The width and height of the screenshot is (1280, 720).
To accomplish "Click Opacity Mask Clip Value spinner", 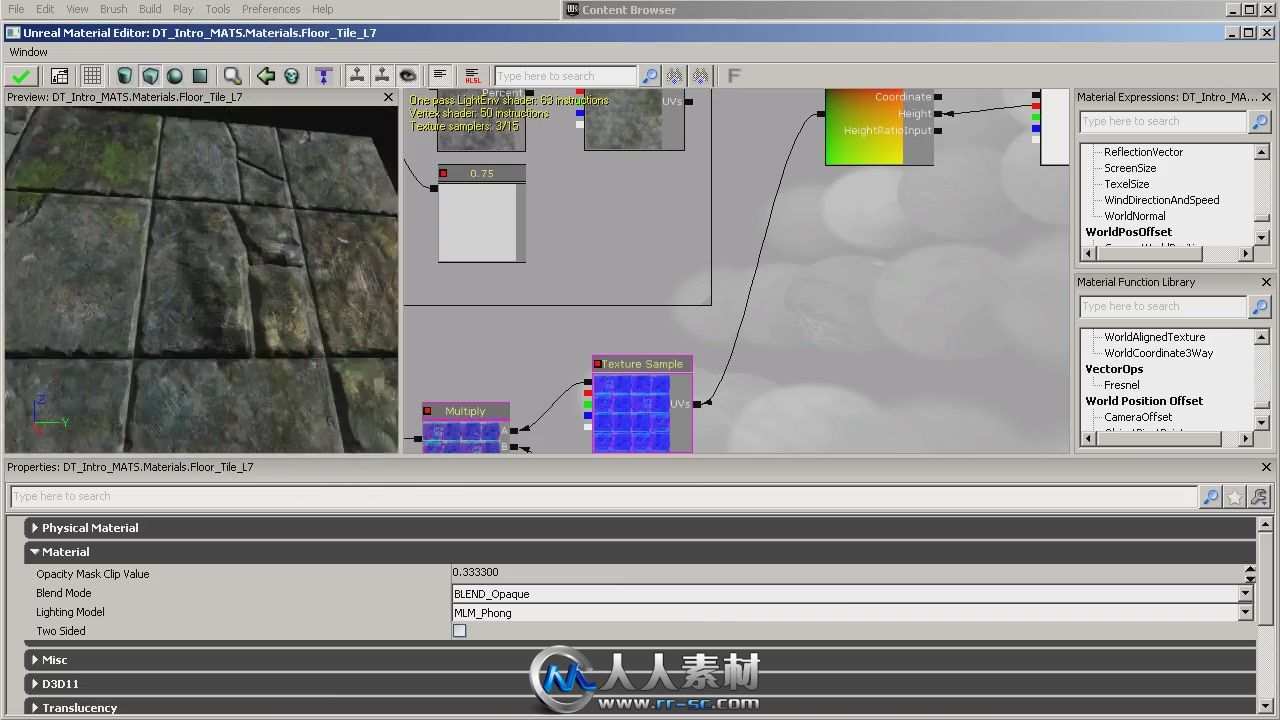I will (1250, 573).
